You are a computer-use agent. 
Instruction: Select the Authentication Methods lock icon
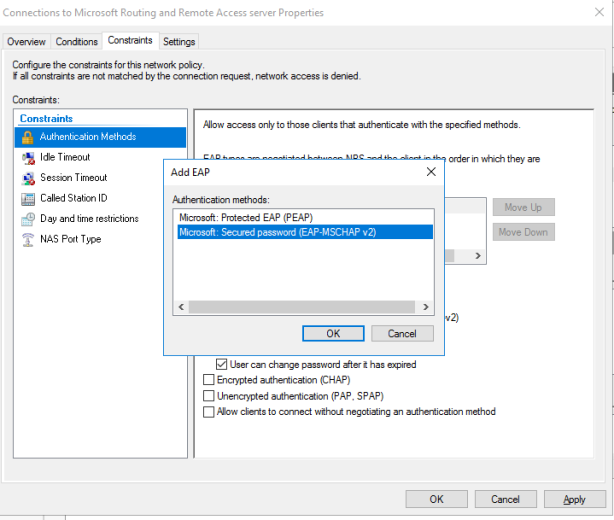pyautogui.click(x=27, y=137)
